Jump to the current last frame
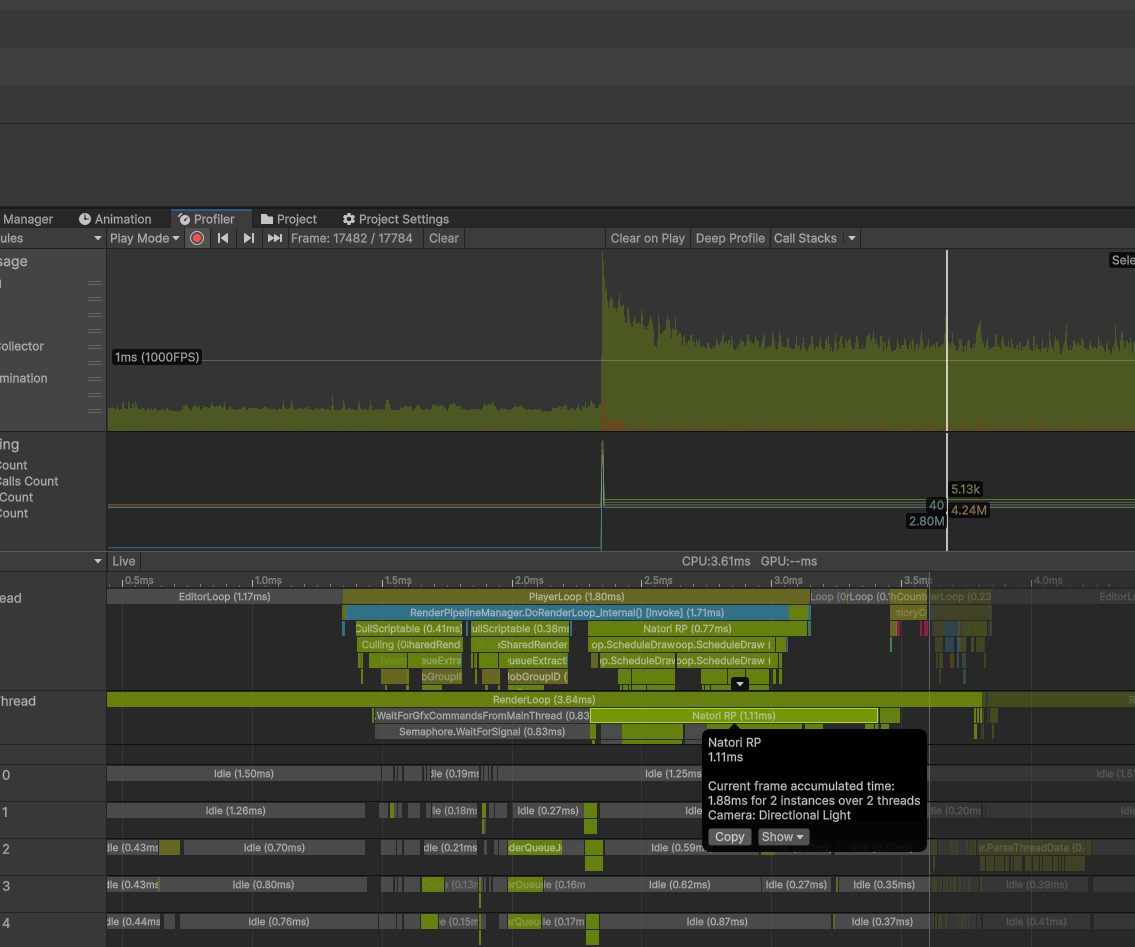This screenshot has height=947, width=1135. (274, 238)
